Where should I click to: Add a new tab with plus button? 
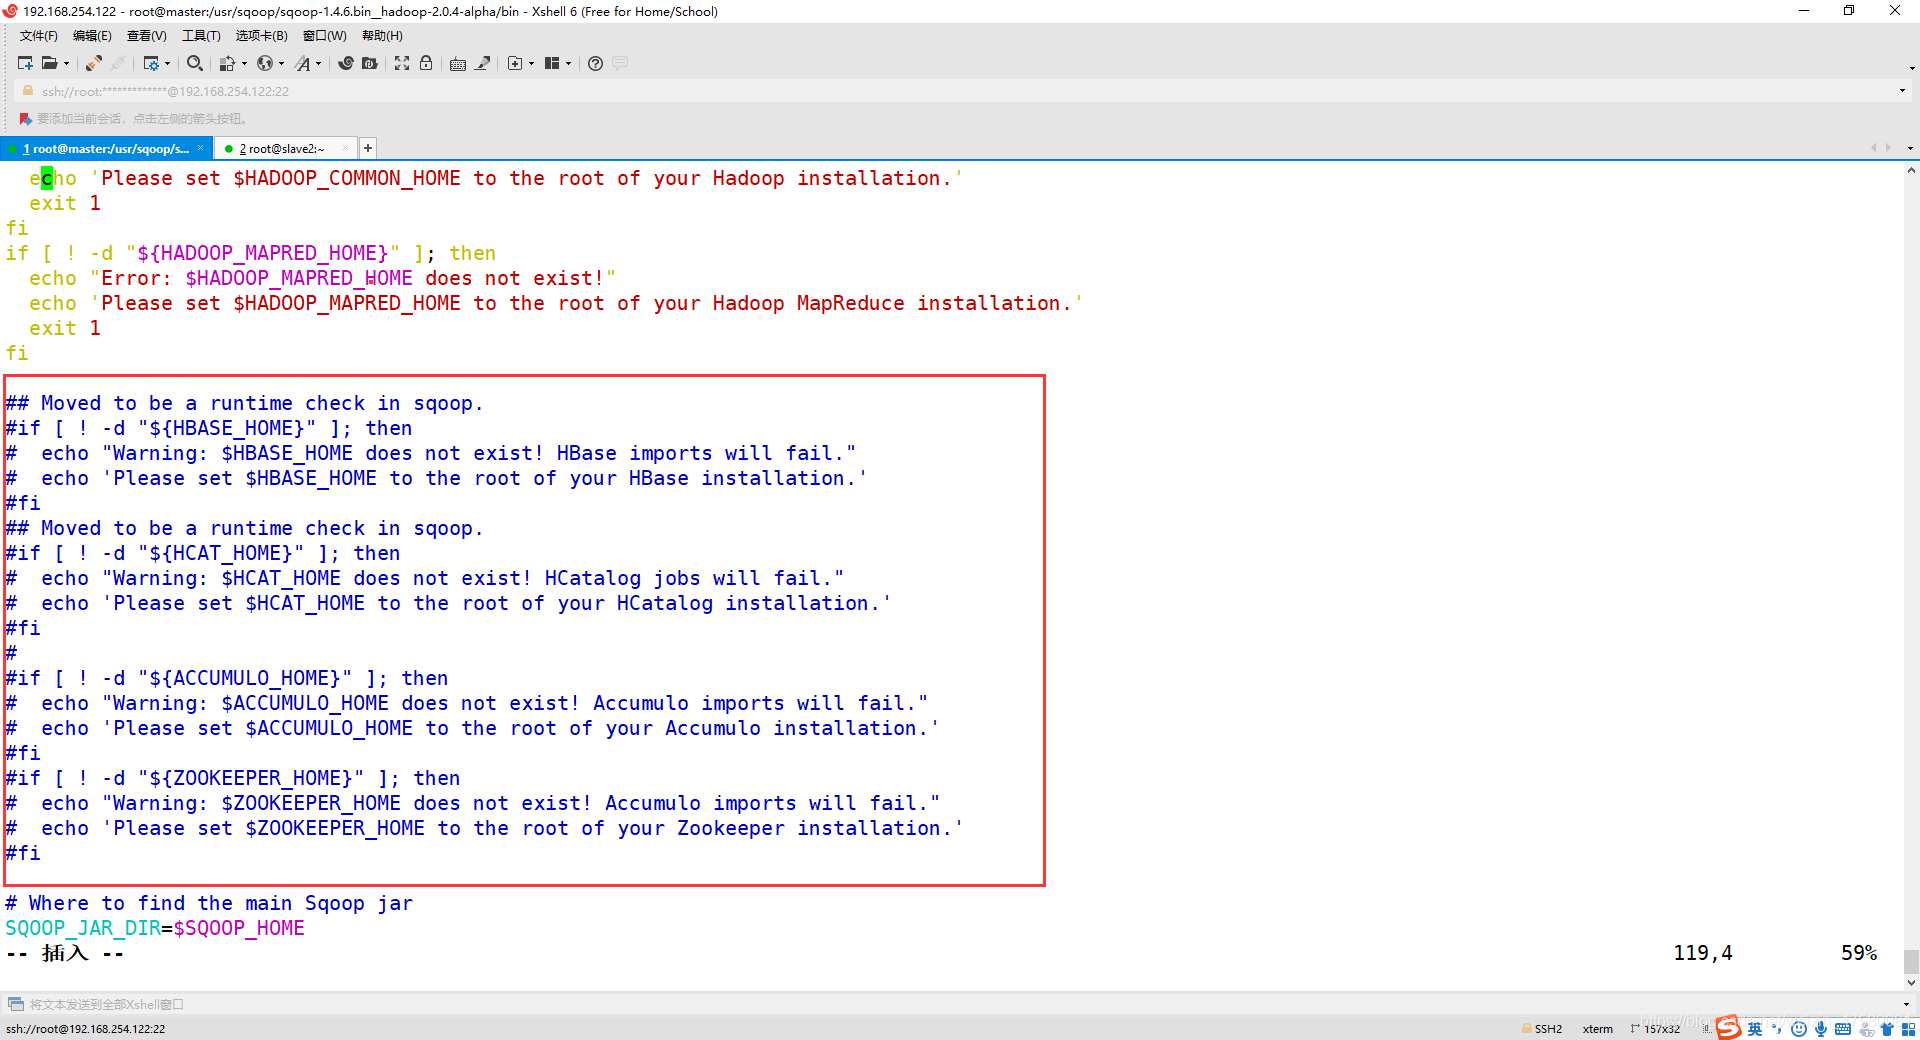coord(368,148)
